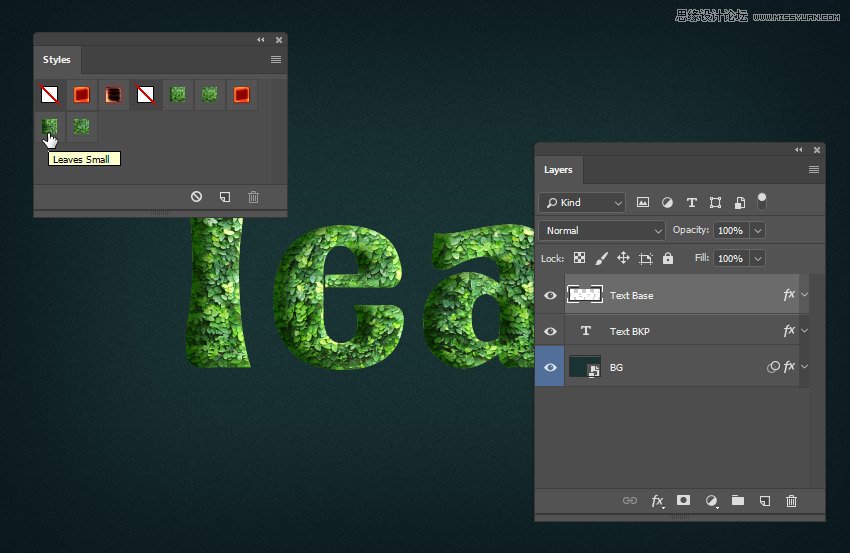Create a new group folder in Layers
The height and width of the screenshot is (553, 850).
coord(738,500)
